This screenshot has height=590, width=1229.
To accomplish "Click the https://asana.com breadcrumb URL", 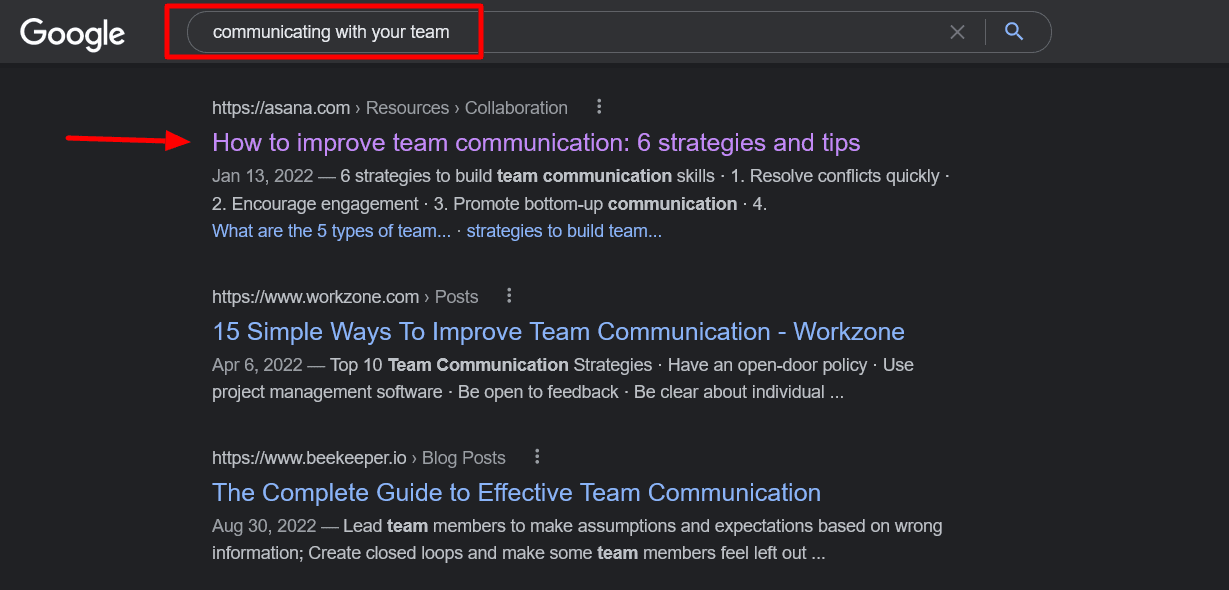I will click(x=280, y=107).
